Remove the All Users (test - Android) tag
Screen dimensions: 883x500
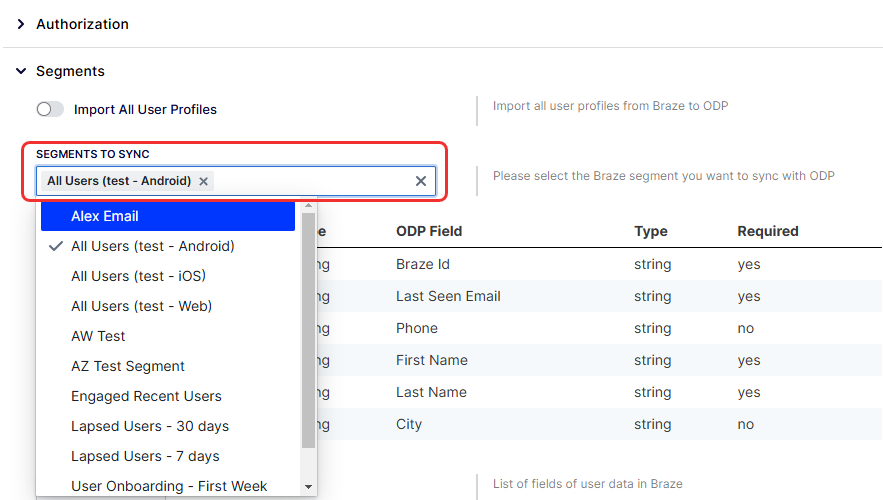click(203, 181)
